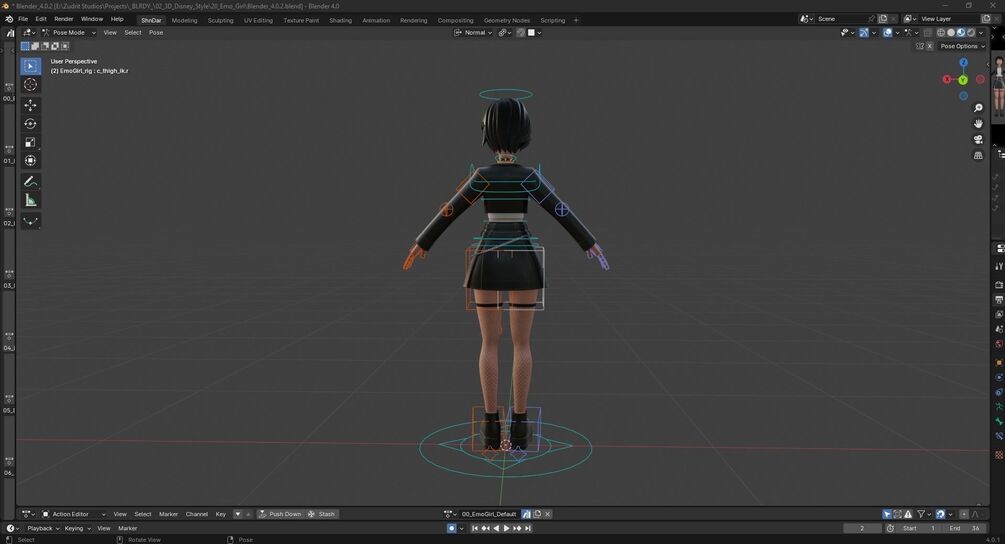The width and height of the screenshot is (1005, 544).
Task: Jump to the end frame
Action: (527, 529)
